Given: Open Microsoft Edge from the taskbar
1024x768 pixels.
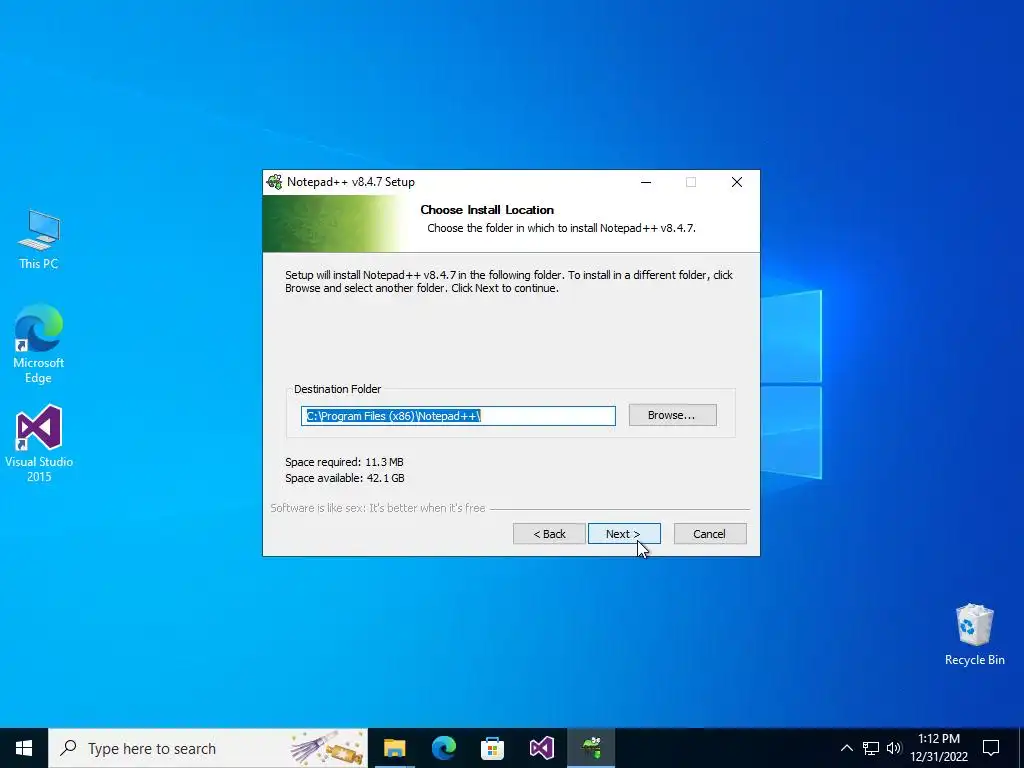Looking at the screenshot, I should 443,748.
